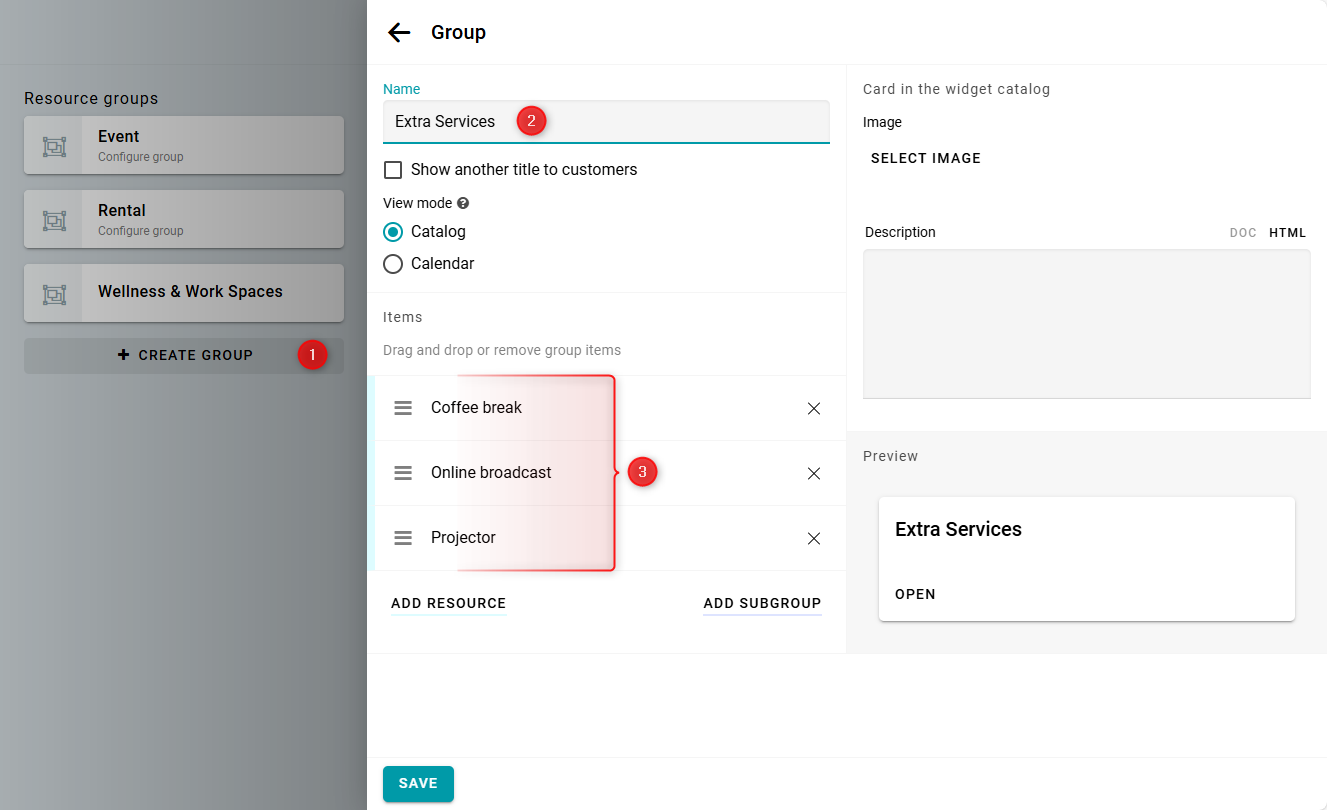Click Add Subgroup button
The height and width of the screenshot is (810, 1327).
pyautogui.click(x=762, y=603)
